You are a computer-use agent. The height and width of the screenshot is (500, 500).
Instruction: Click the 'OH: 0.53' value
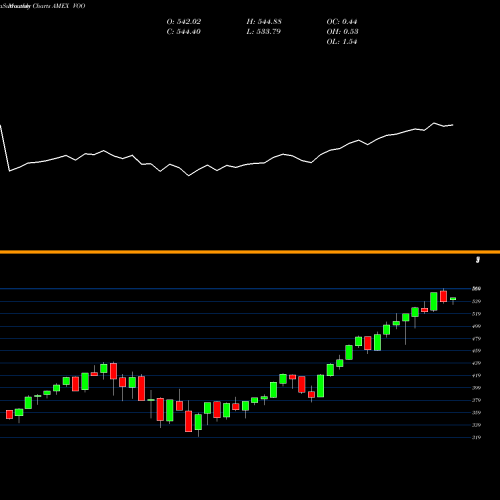pos(342,32)
